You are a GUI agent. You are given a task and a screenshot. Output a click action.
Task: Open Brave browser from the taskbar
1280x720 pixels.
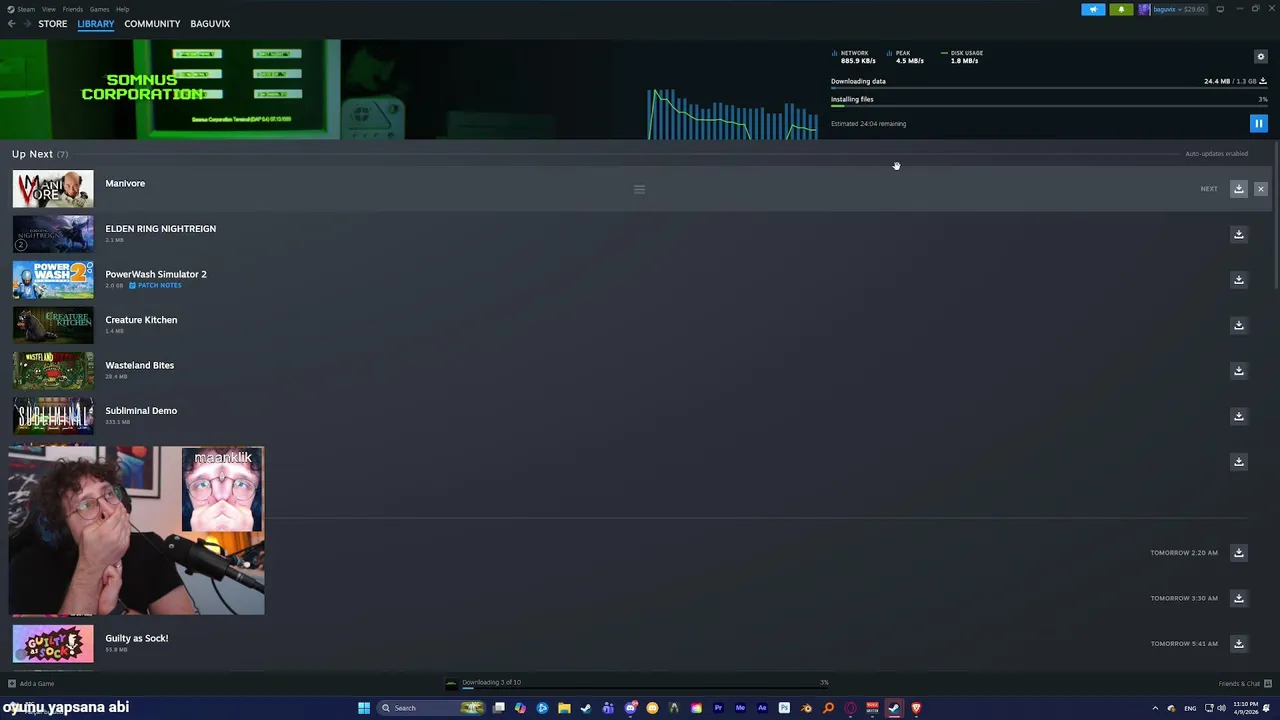pyautogui.click(x=916, y=708)
